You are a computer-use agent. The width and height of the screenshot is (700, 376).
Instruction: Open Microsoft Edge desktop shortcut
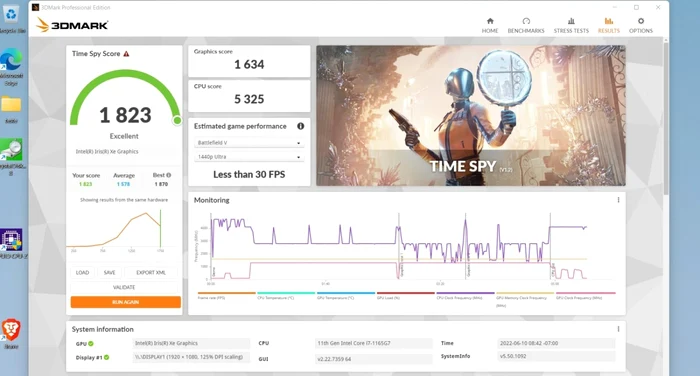click(x=12, y=60)
